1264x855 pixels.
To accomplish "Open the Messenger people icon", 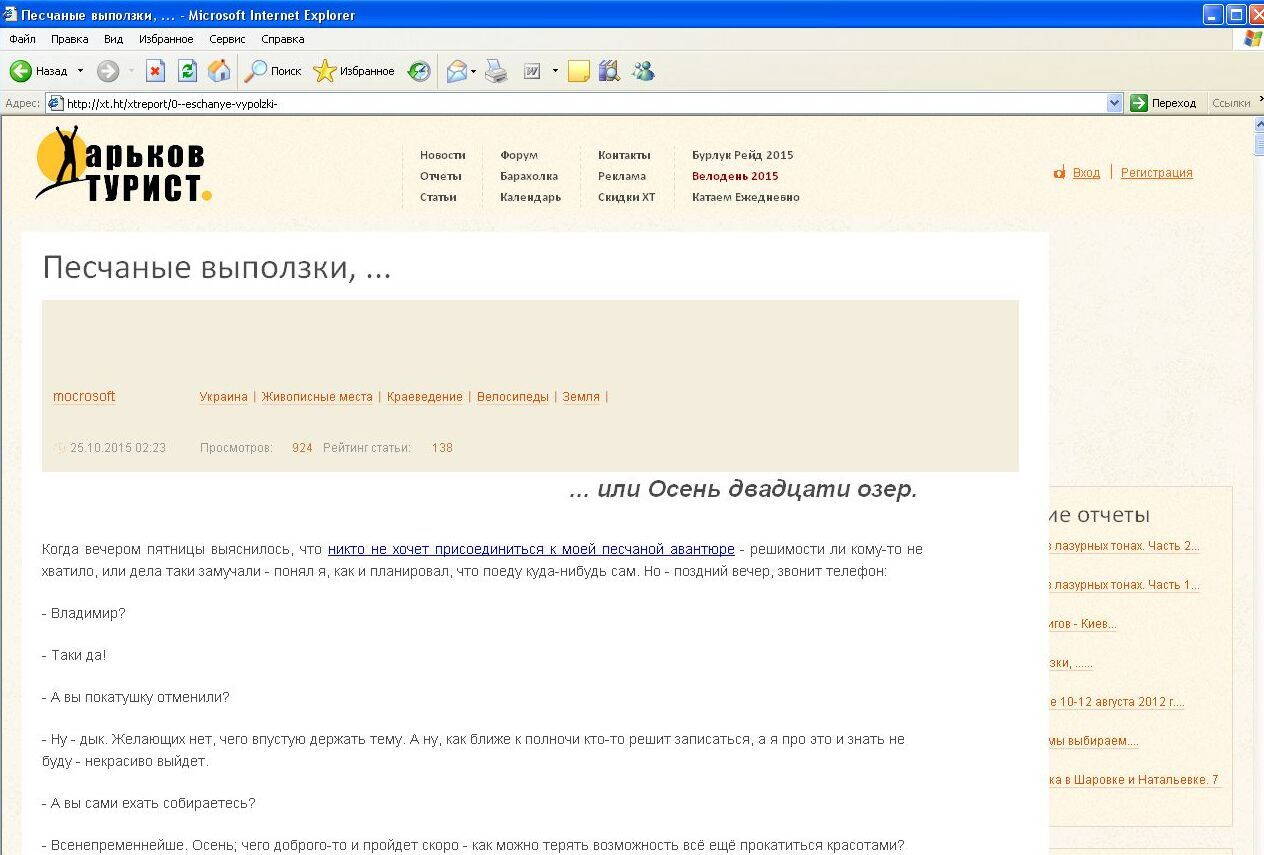I will point(643,71).
